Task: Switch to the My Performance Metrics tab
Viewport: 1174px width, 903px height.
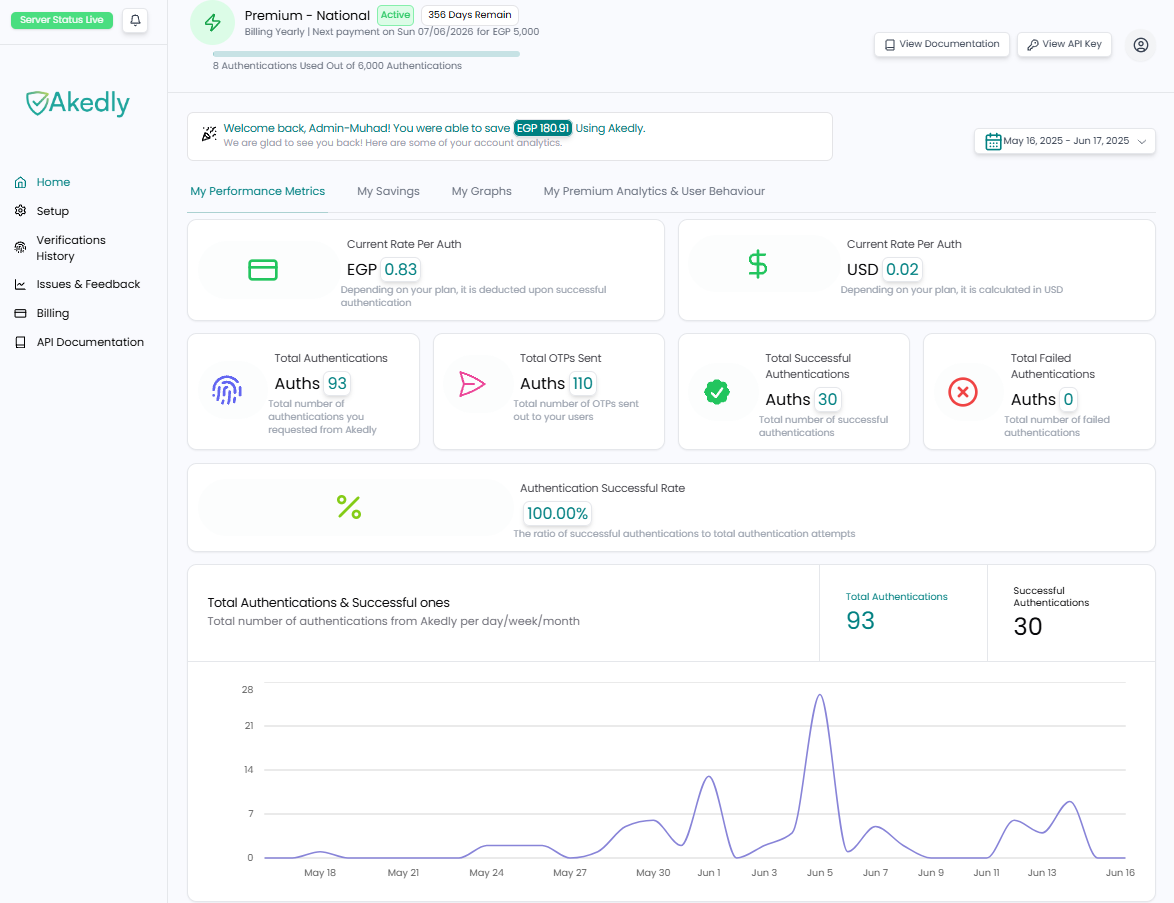Action: [x=258, y=192]
